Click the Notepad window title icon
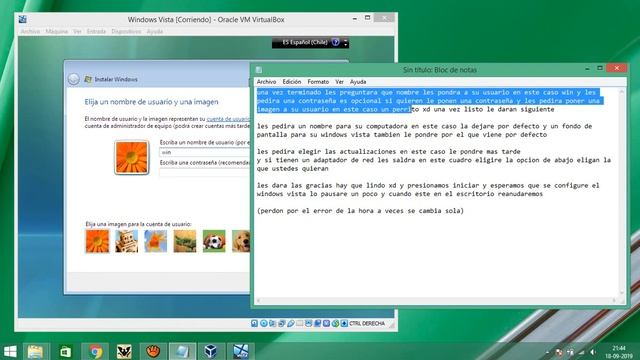The width and height of the screenshot is (640, 360). (259, 70)
